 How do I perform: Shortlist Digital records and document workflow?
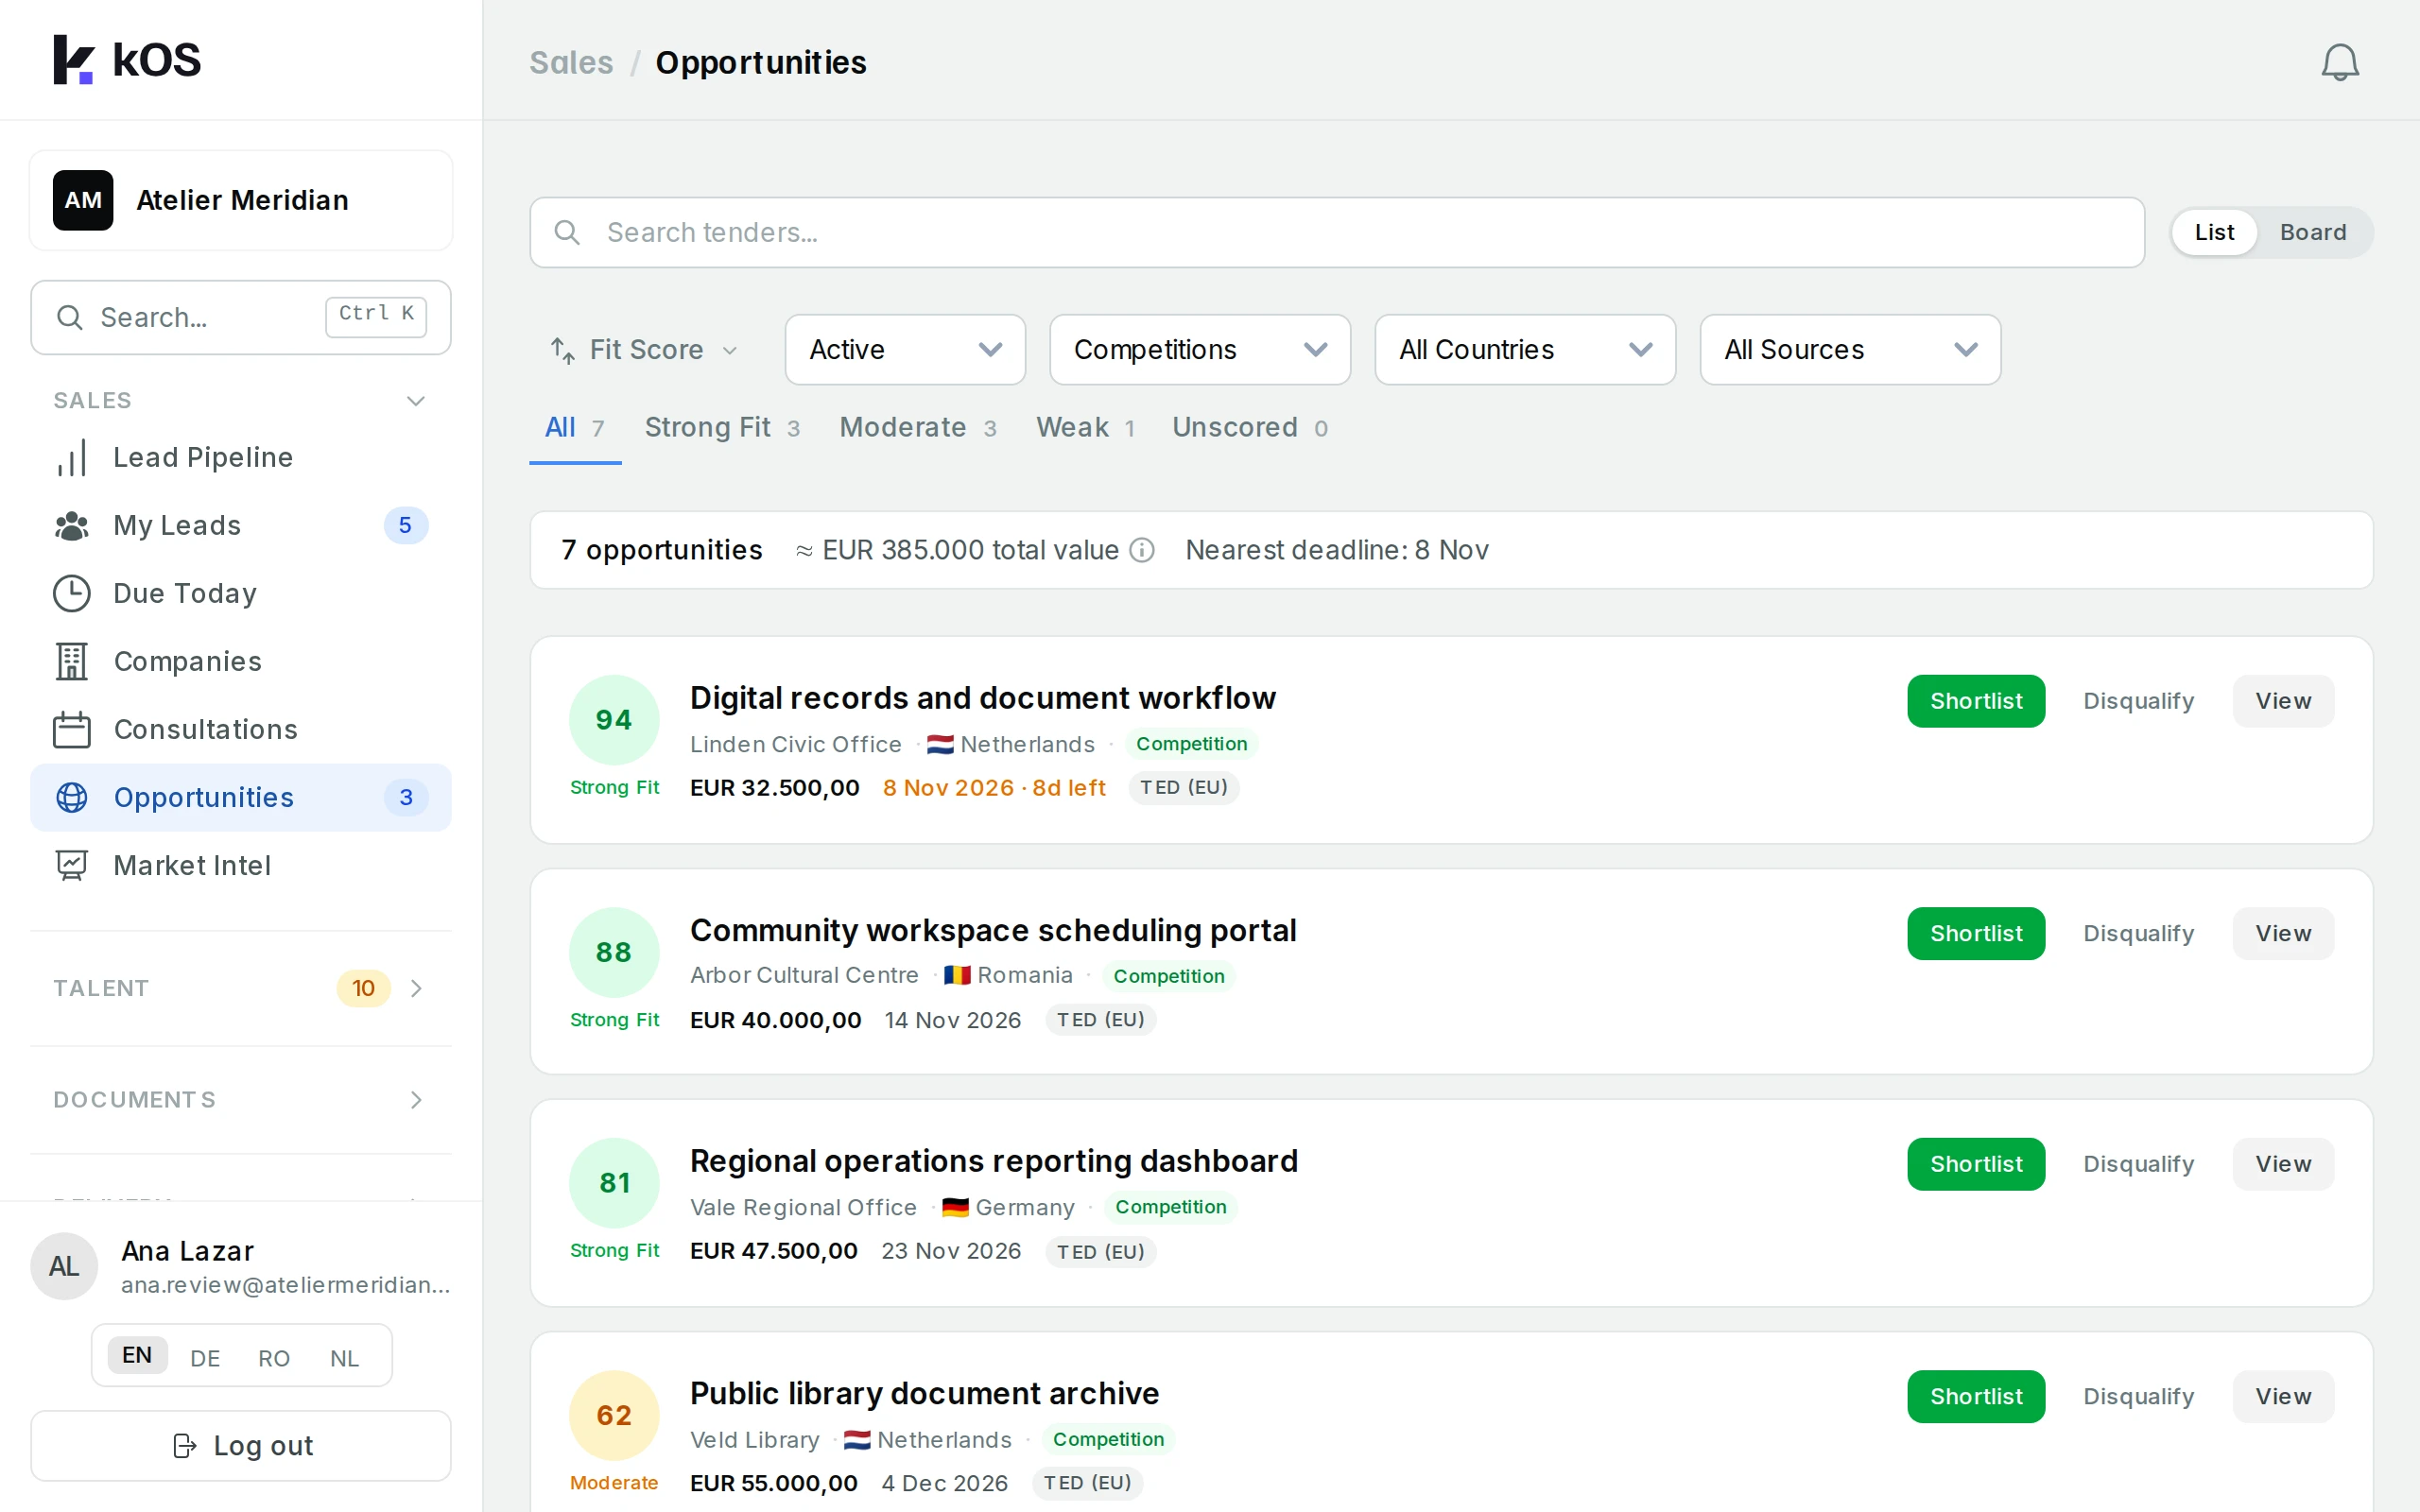pos(1976,701)
